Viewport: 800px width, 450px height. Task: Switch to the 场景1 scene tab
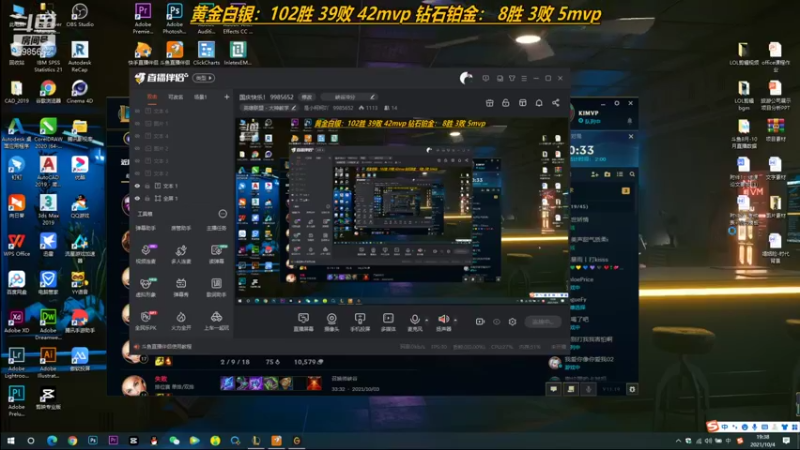[201, 97]
